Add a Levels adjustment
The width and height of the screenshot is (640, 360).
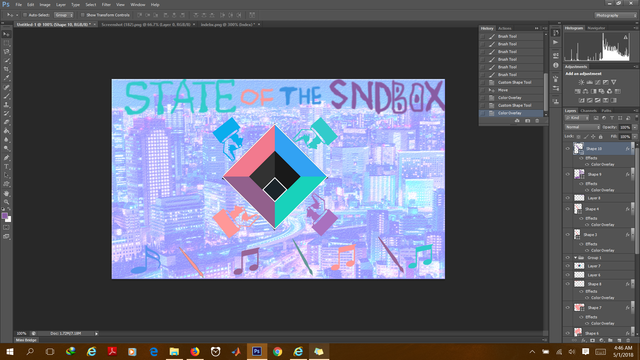(589, 82)
